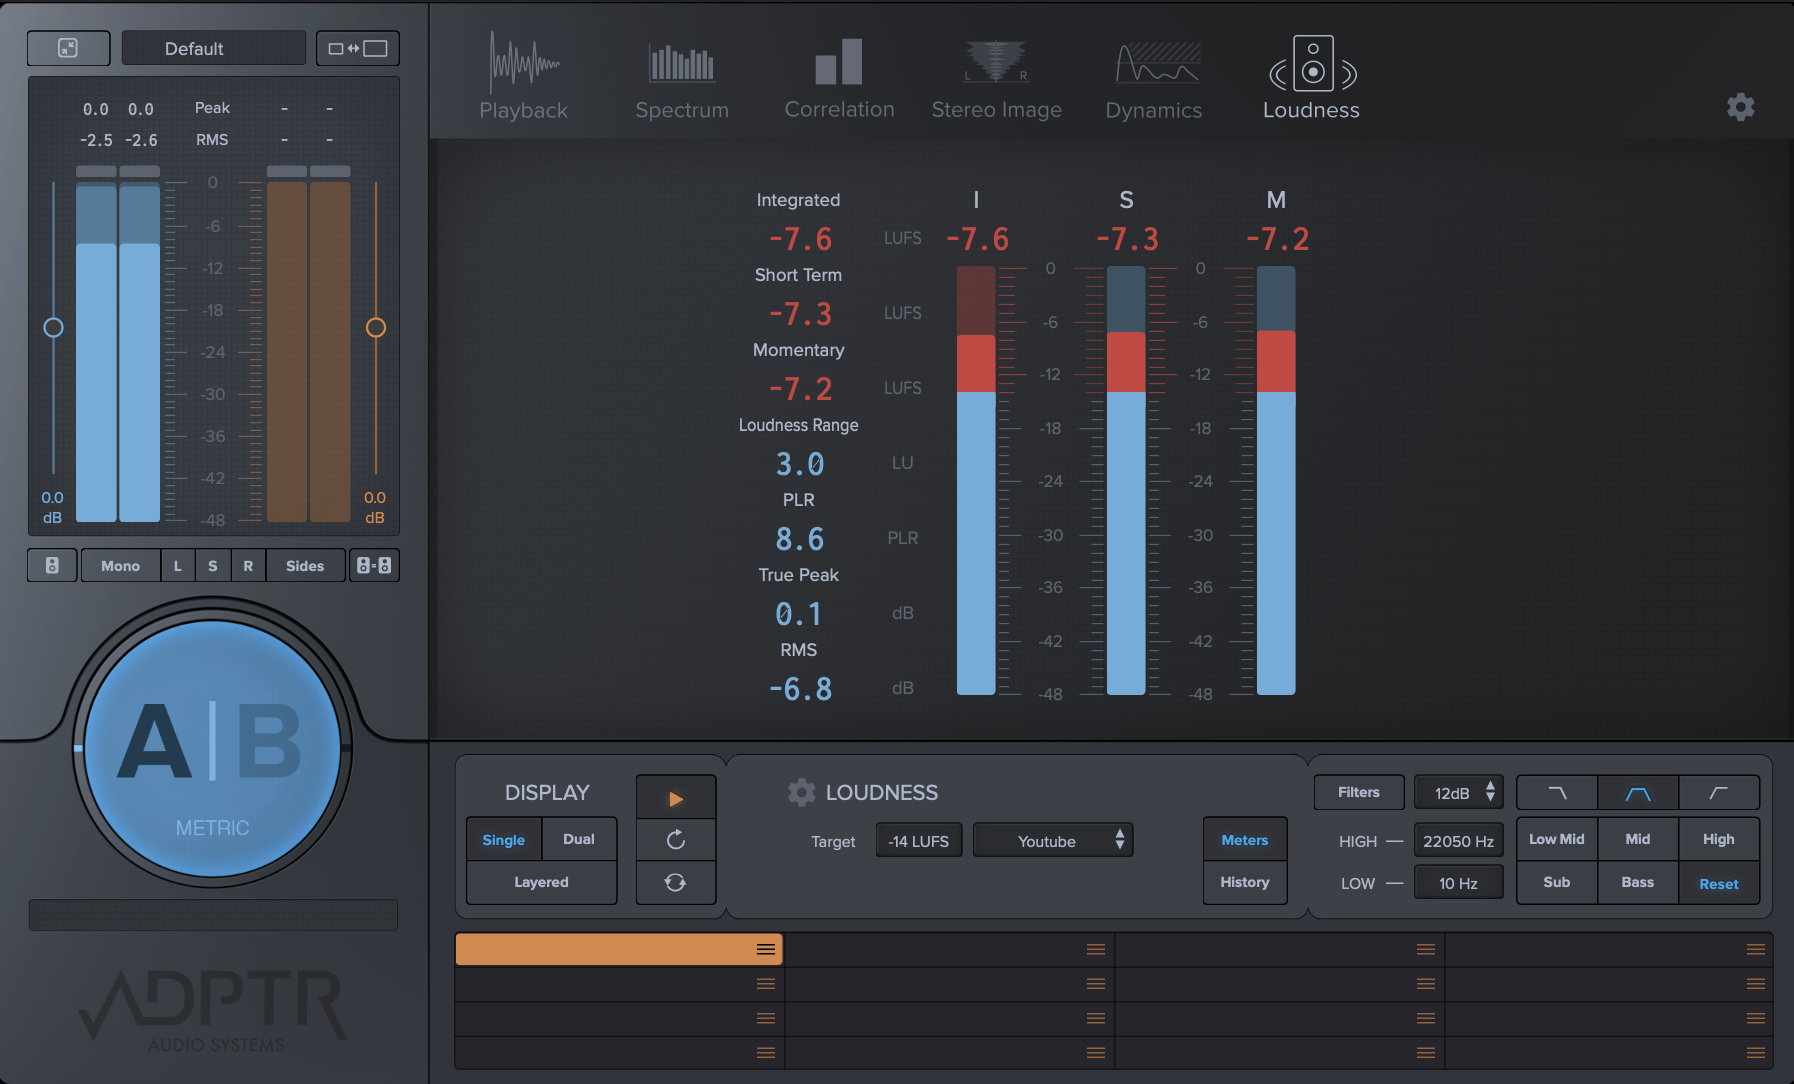Viewport: 1794px width, 1084px height.
Task: Open the Playback waveform view
Action: 523,78
